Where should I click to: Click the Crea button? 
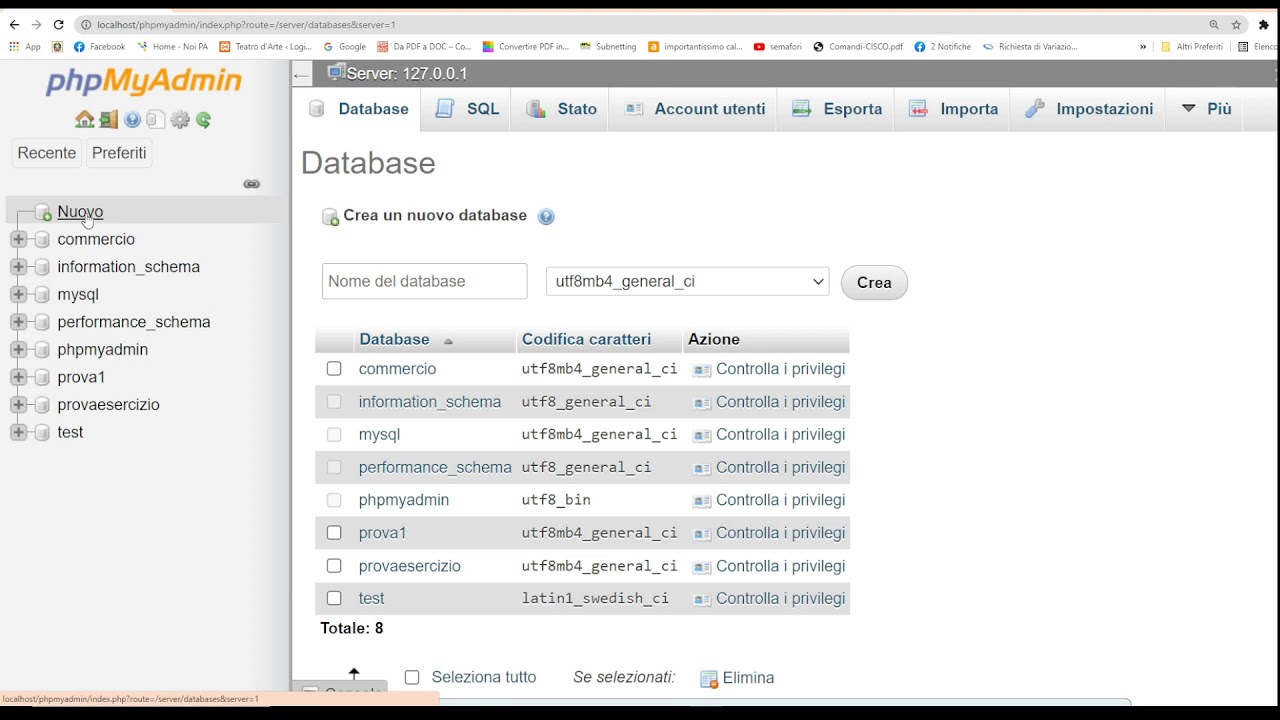(874, 283)
